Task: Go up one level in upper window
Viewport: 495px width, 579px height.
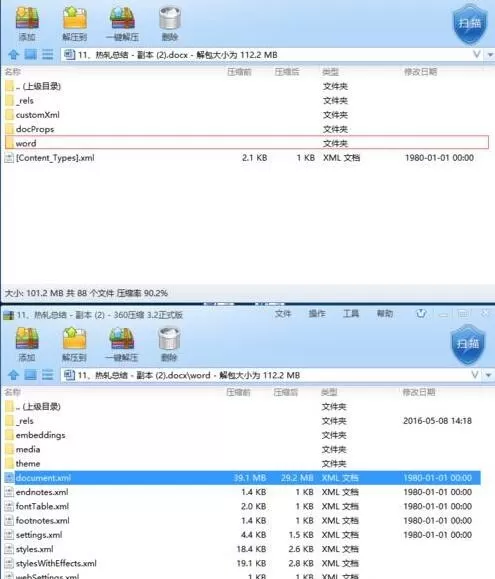Action: [x=14, y=55]
